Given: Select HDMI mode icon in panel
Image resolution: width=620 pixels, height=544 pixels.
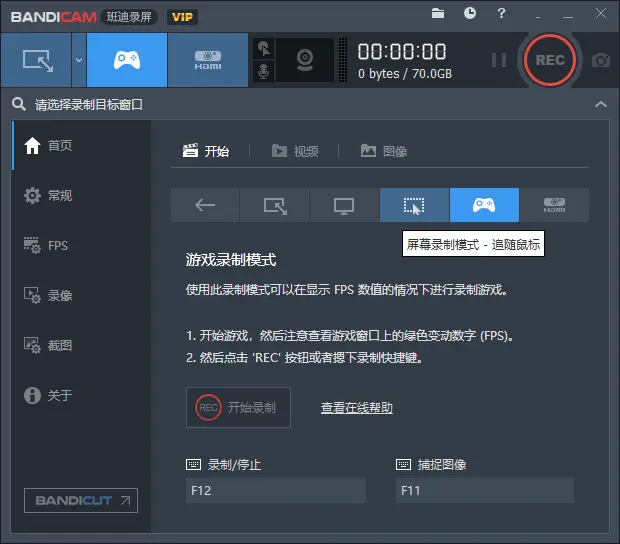Looking at the screenshot, I should click(x=554, y=205).
